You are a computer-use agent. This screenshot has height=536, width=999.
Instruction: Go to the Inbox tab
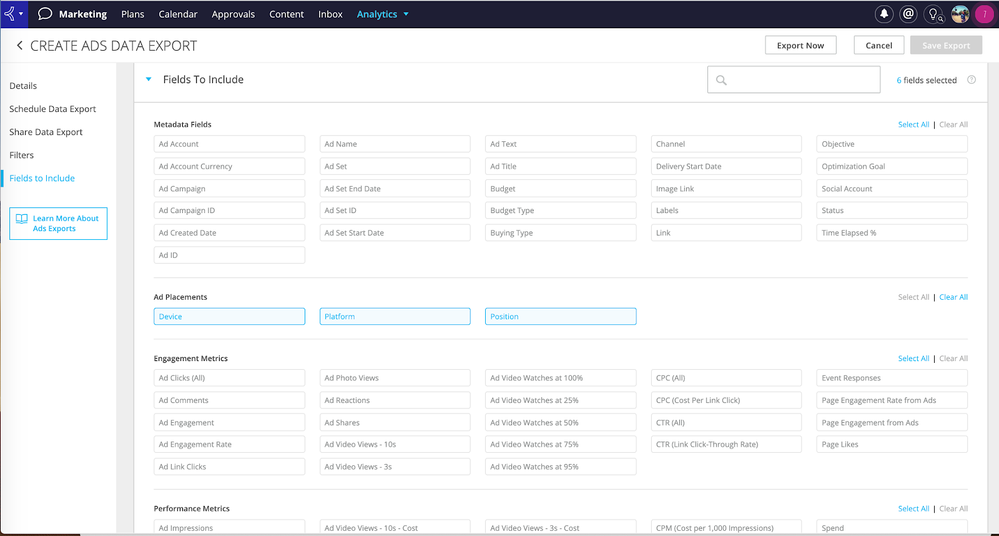point(330,14)
